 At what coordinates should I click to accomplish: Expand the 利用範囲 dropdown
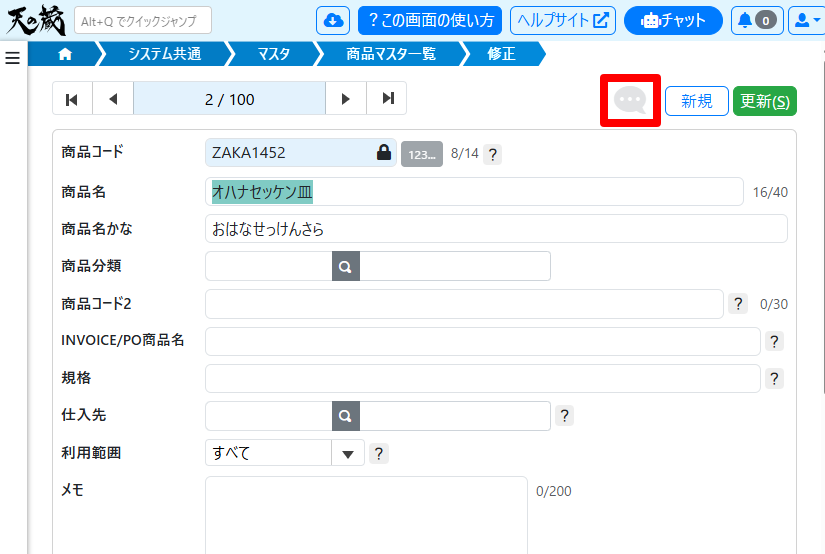[346, 454]
